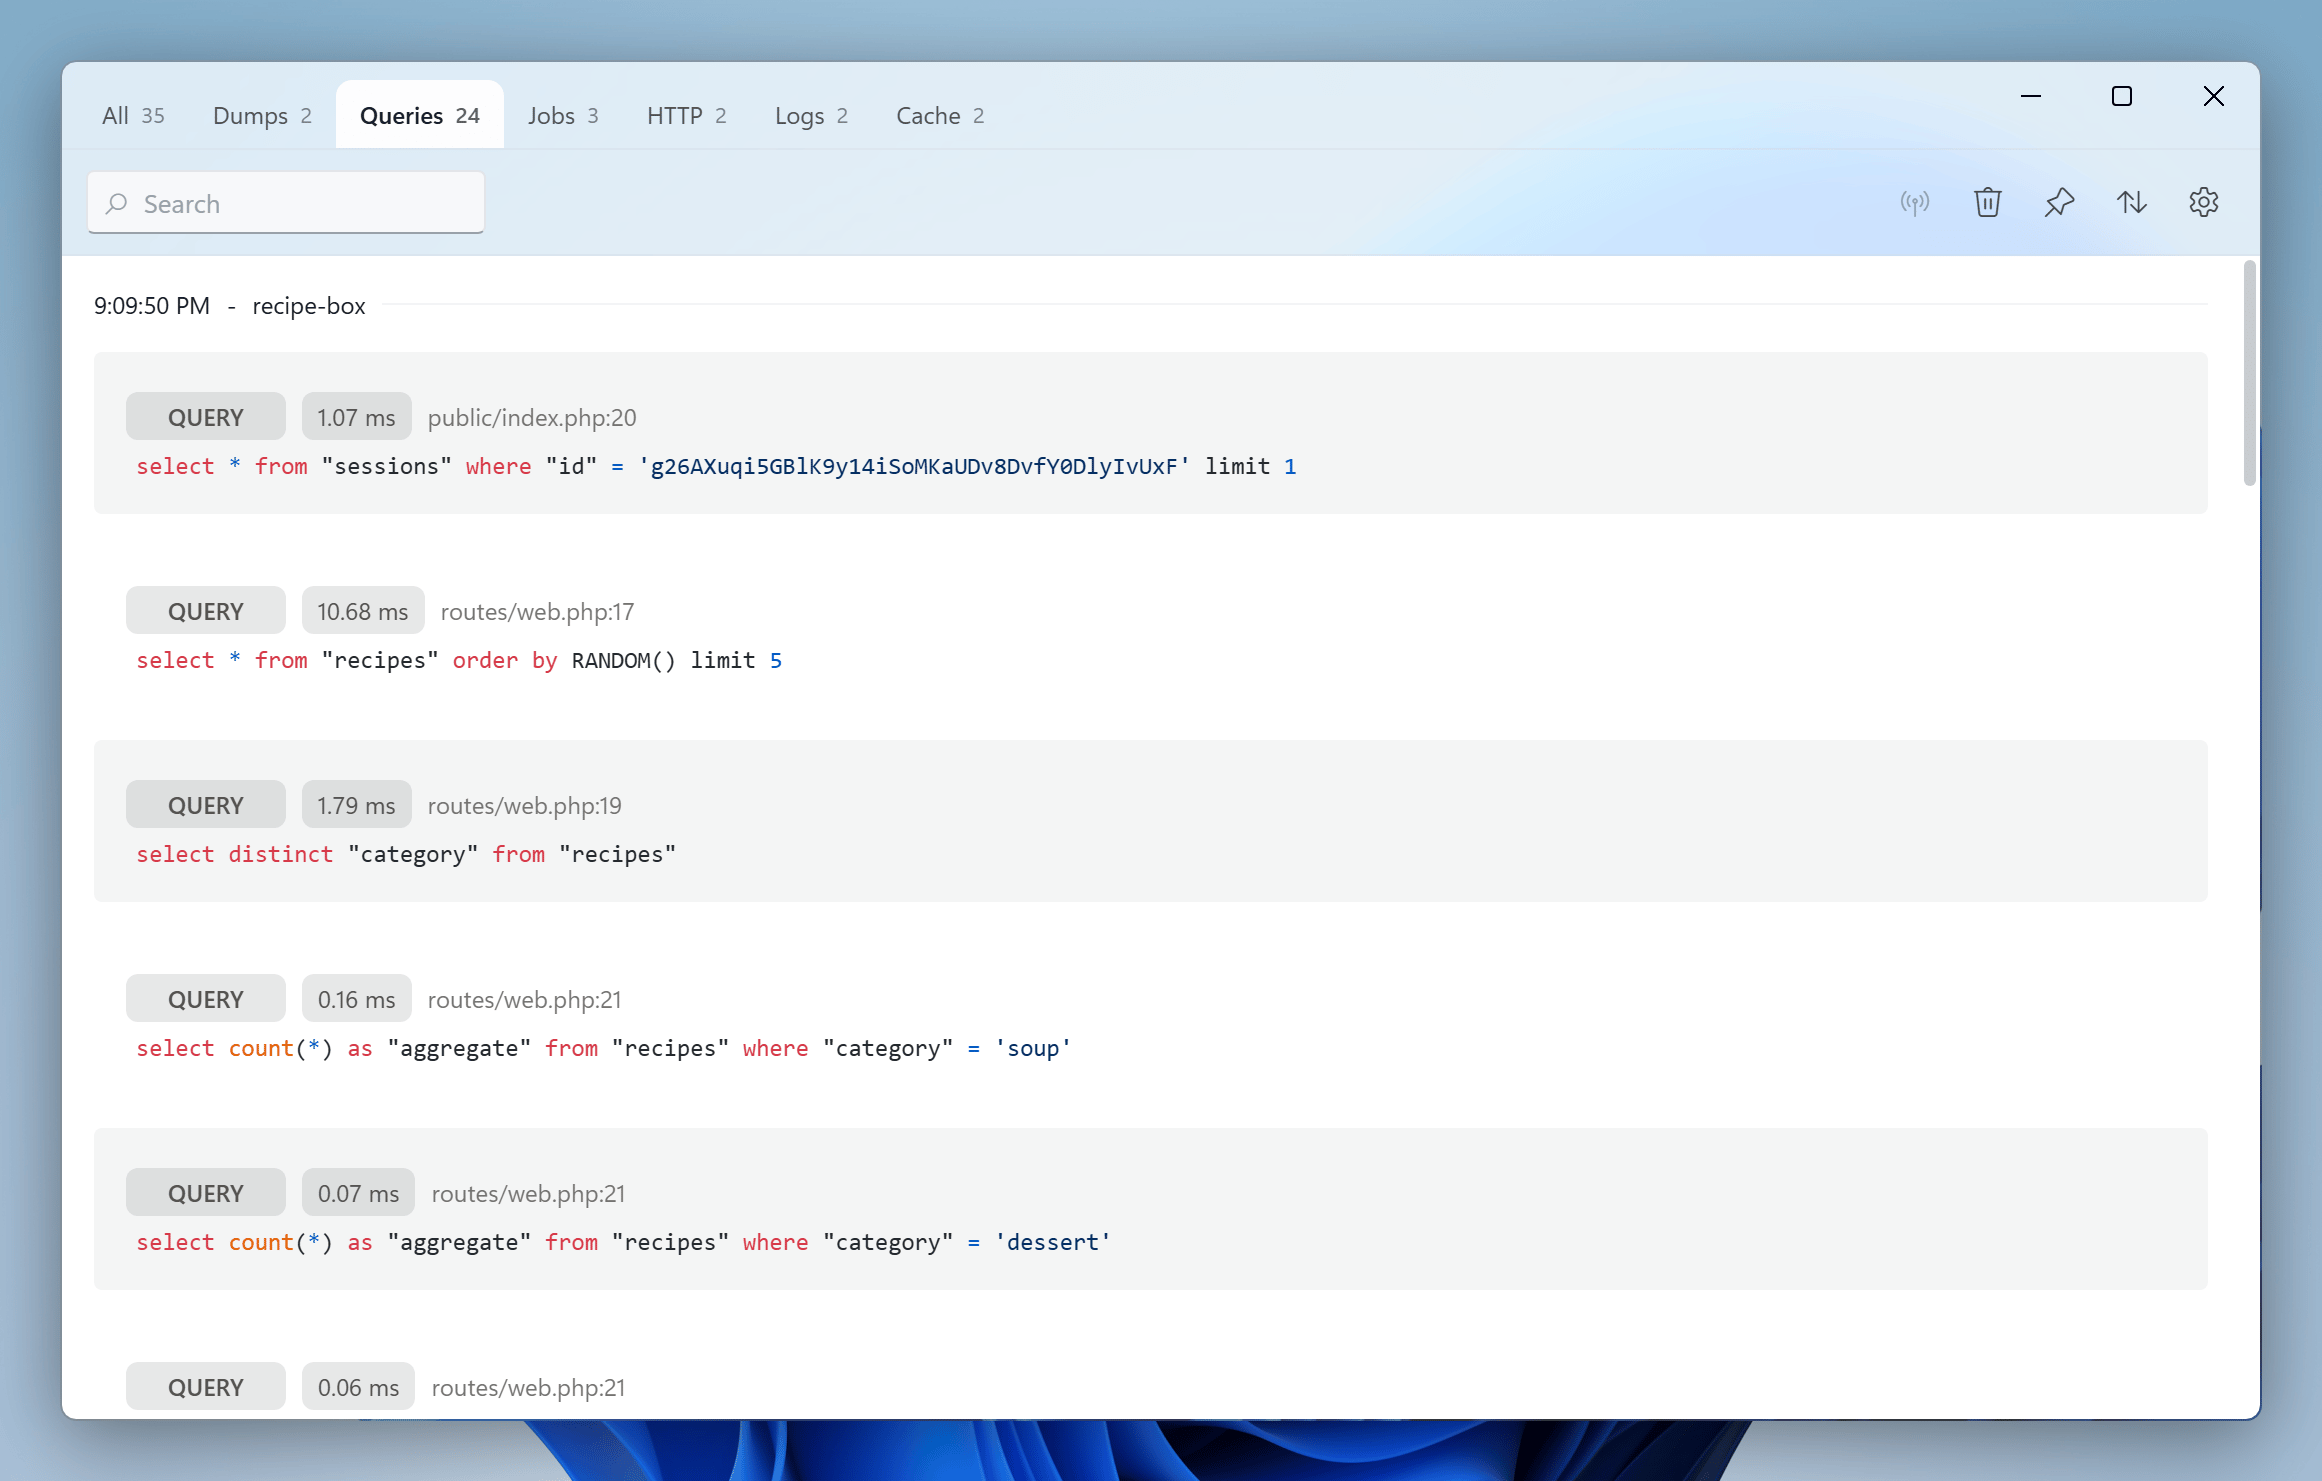The image size is (2322, 1481).
Task: Open settings gear icon
Action: (2203, 203)
